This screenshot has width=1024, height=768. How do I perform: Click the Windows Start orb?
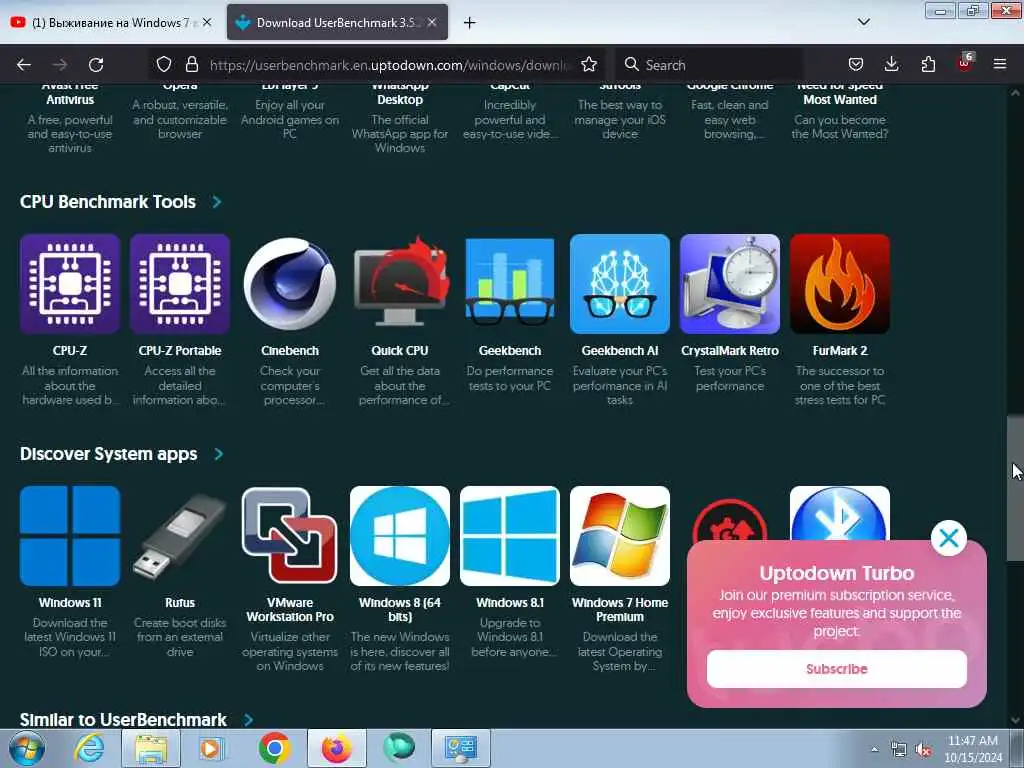pyautogui.click(x=27, y=748)
